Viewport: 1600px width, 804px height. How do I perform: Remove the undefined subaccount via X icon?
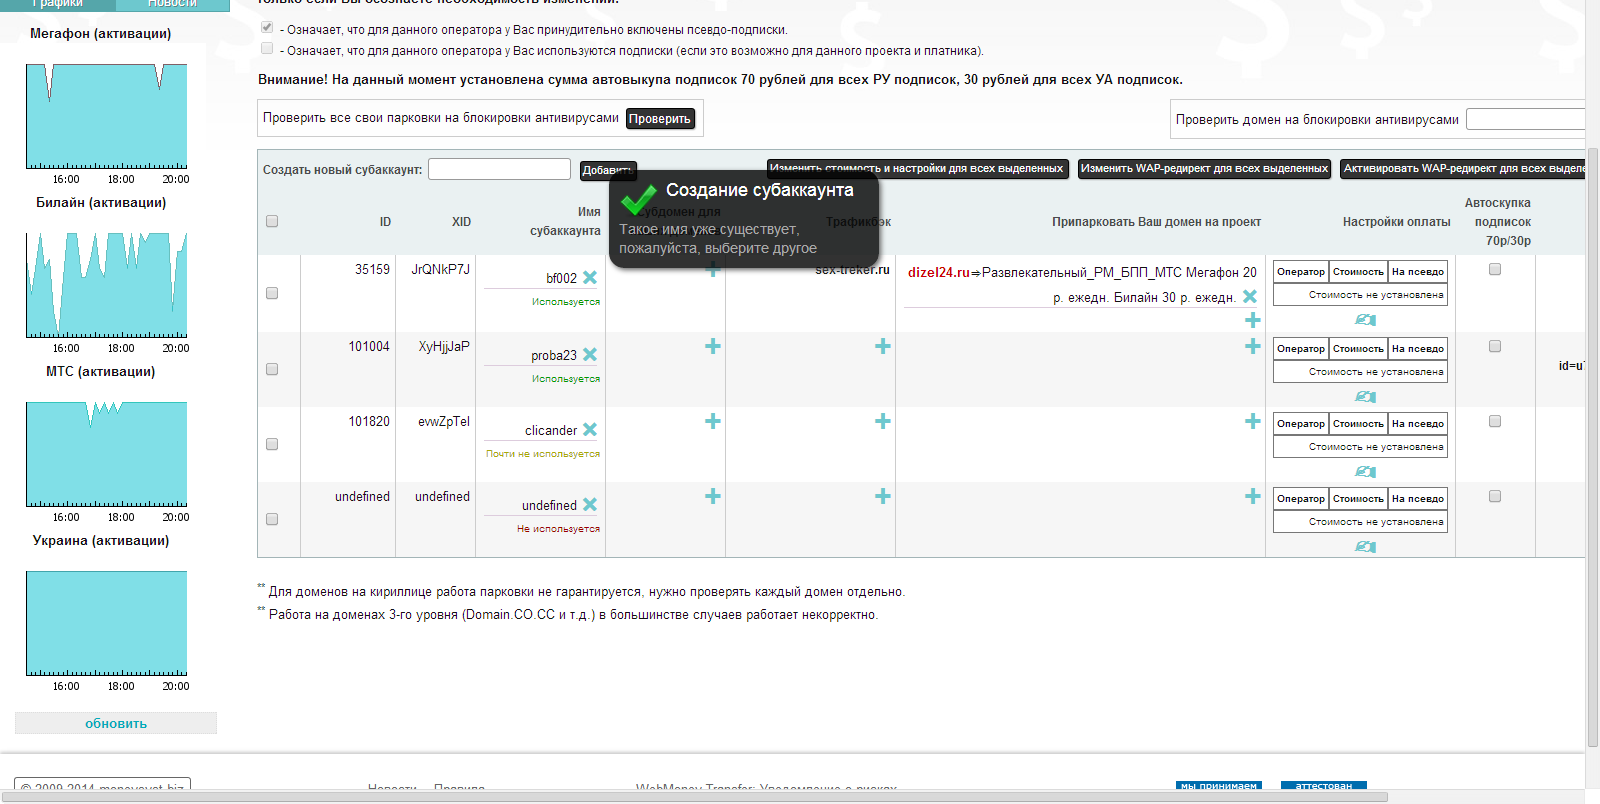590,505
